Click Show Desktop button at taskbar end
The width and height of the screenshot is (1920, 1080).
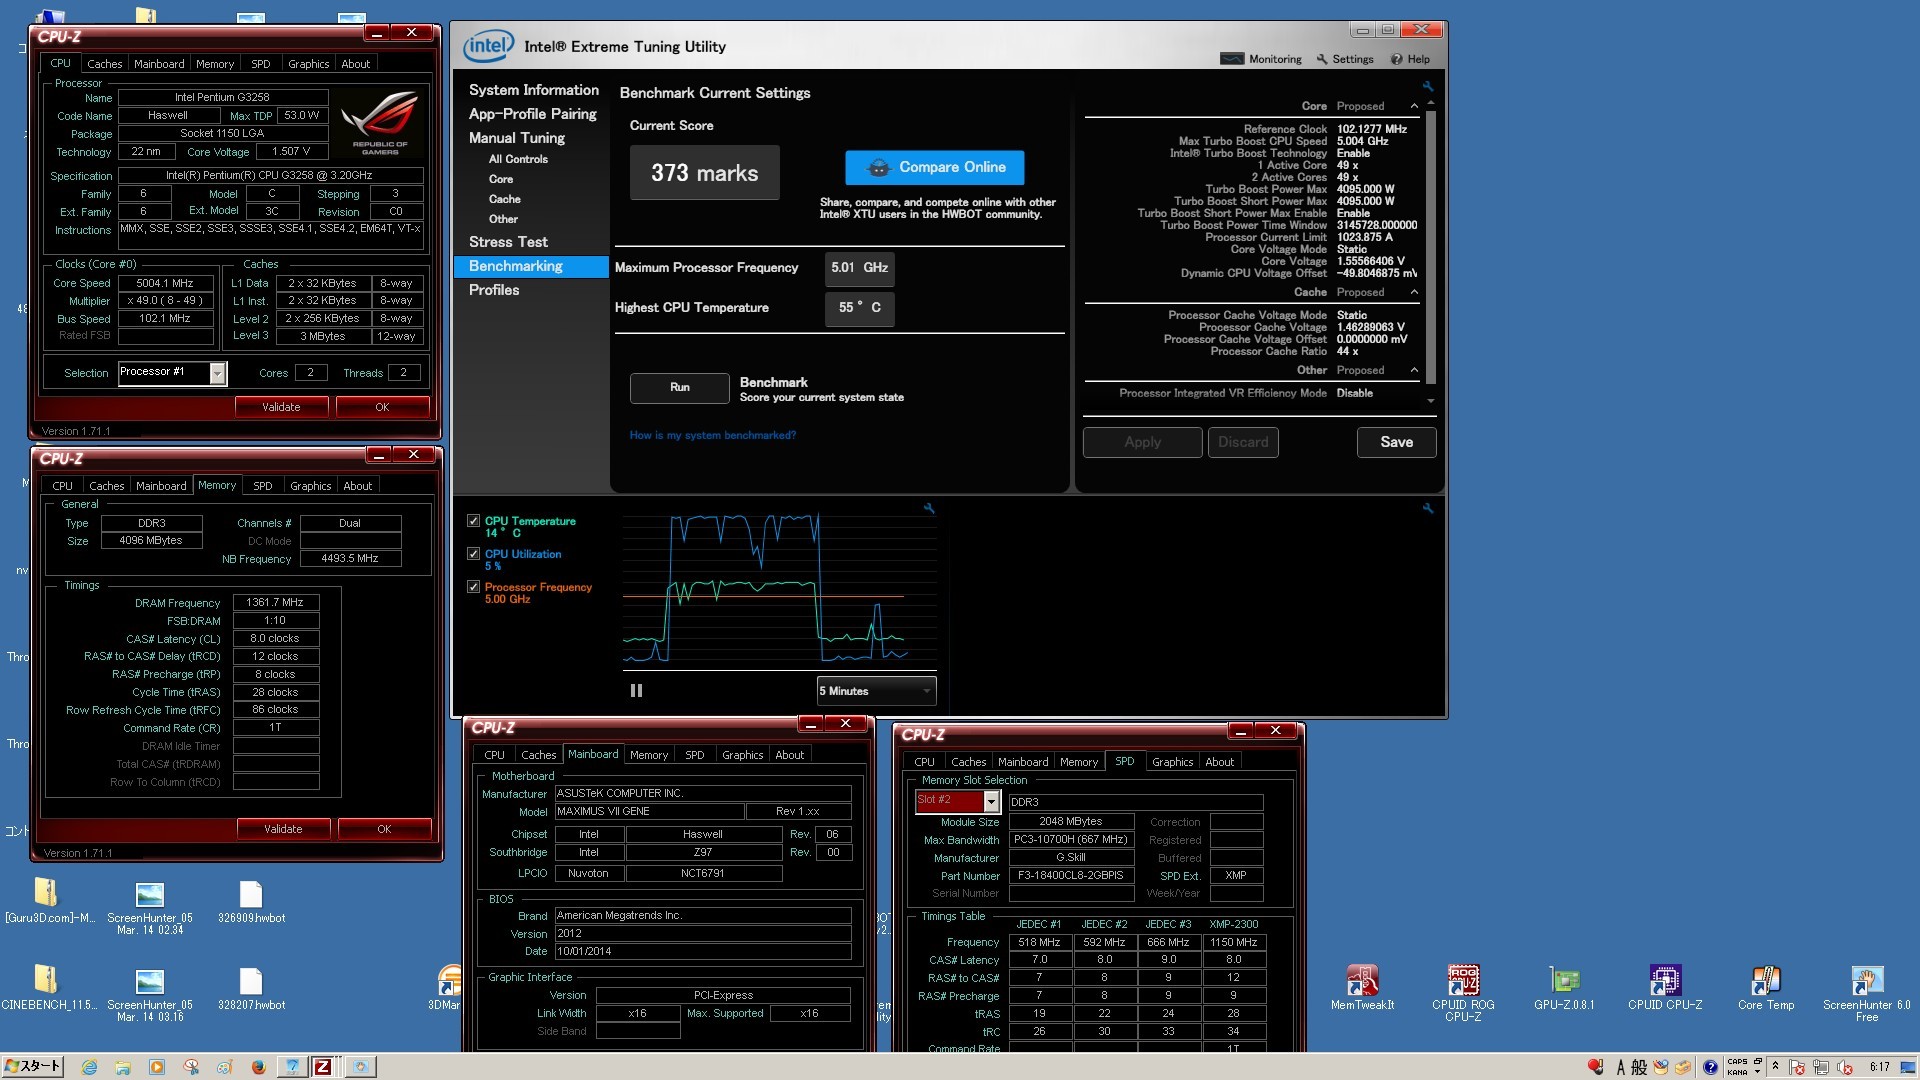coord(1909,1067)
